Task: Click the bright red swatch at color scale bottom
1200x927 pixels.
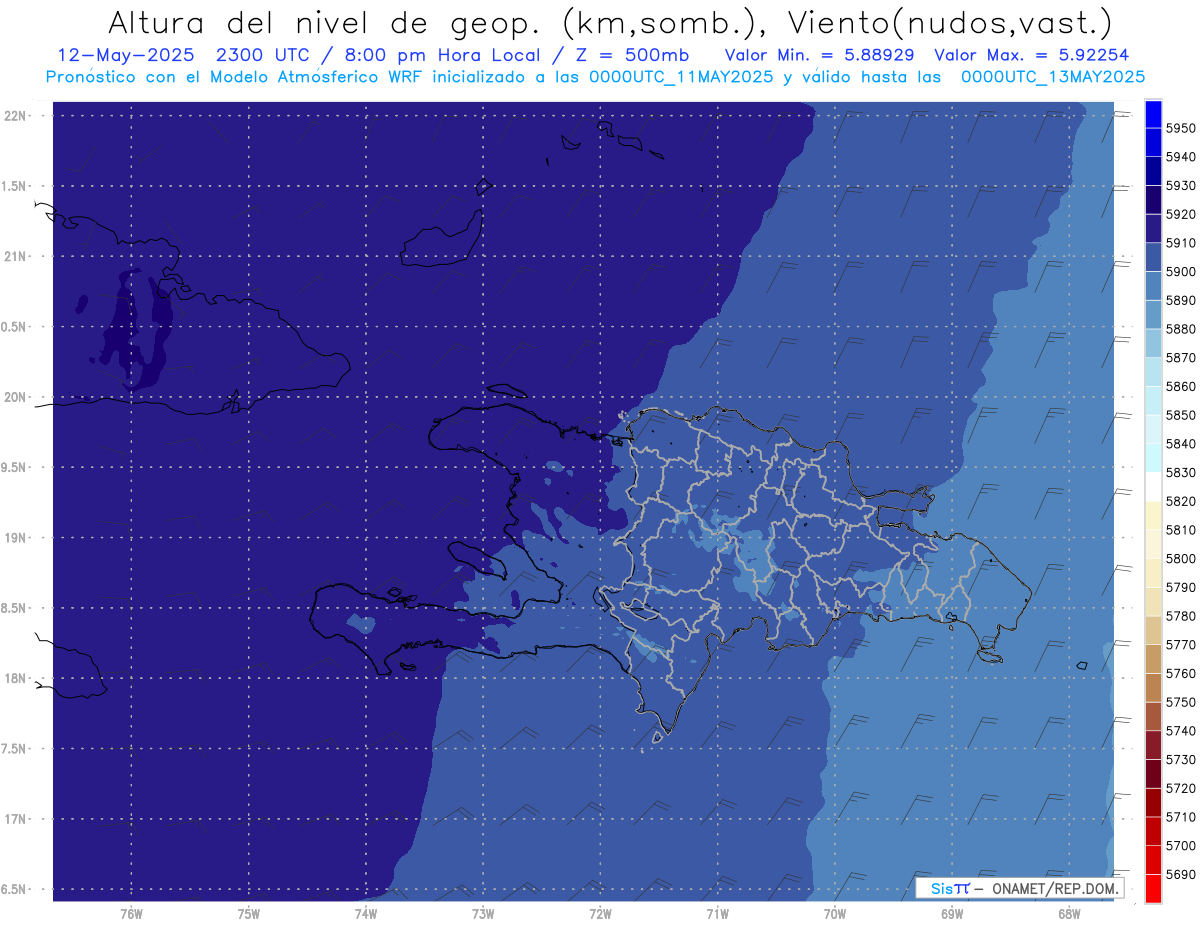Action: [x=1153, y=888]
